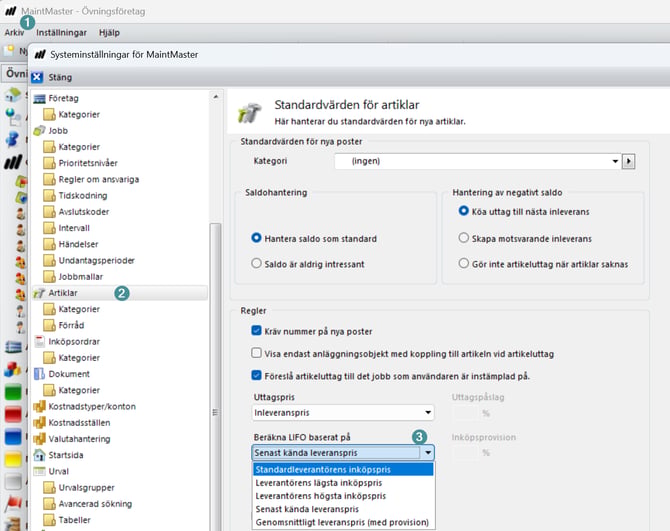Click the Undantagsperioder folder icon

click(x=49, y=261)
